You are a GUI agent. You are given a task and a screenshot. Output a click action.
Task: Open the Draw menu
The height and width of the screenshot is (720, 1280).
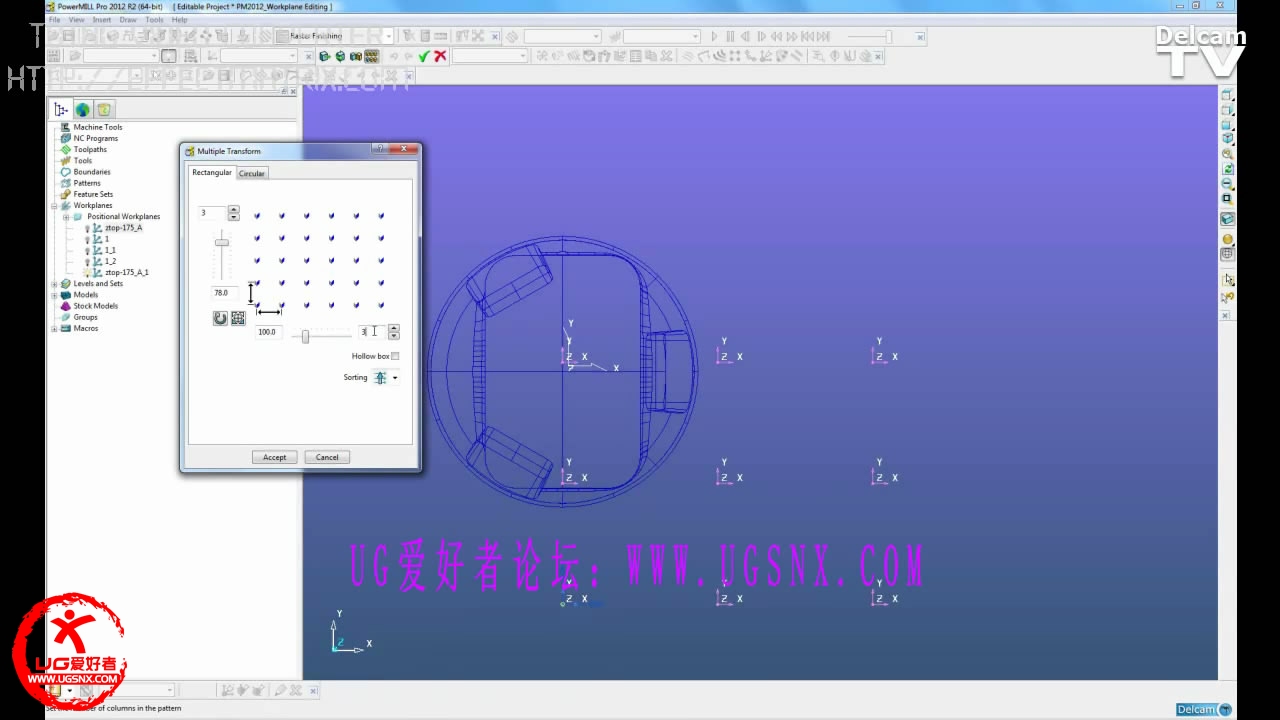coord(128,19)
